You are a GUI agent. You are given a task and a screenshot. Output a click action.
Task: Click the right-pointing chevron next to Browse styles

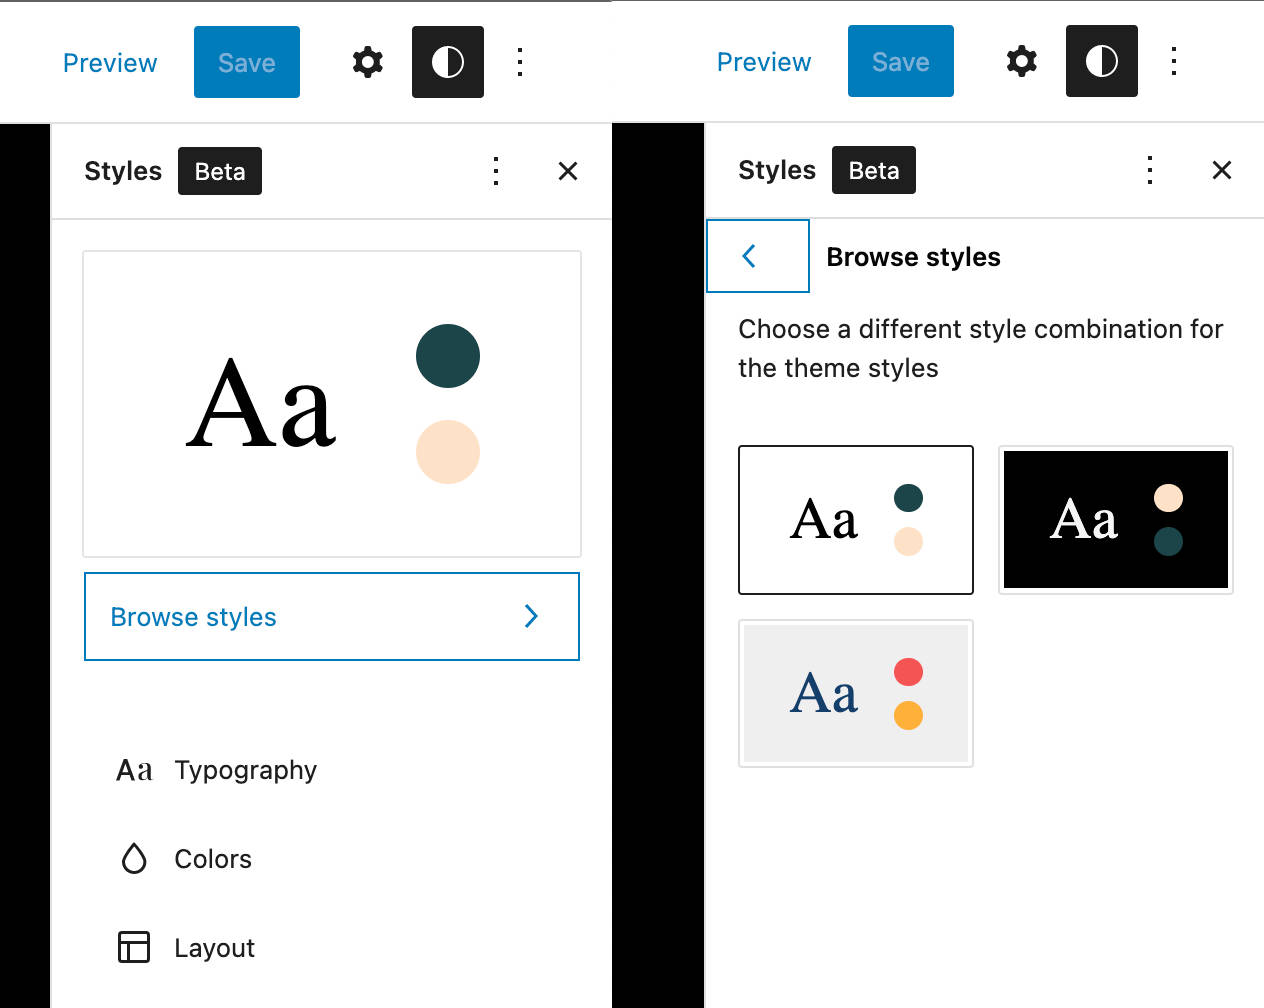point(531,616)
